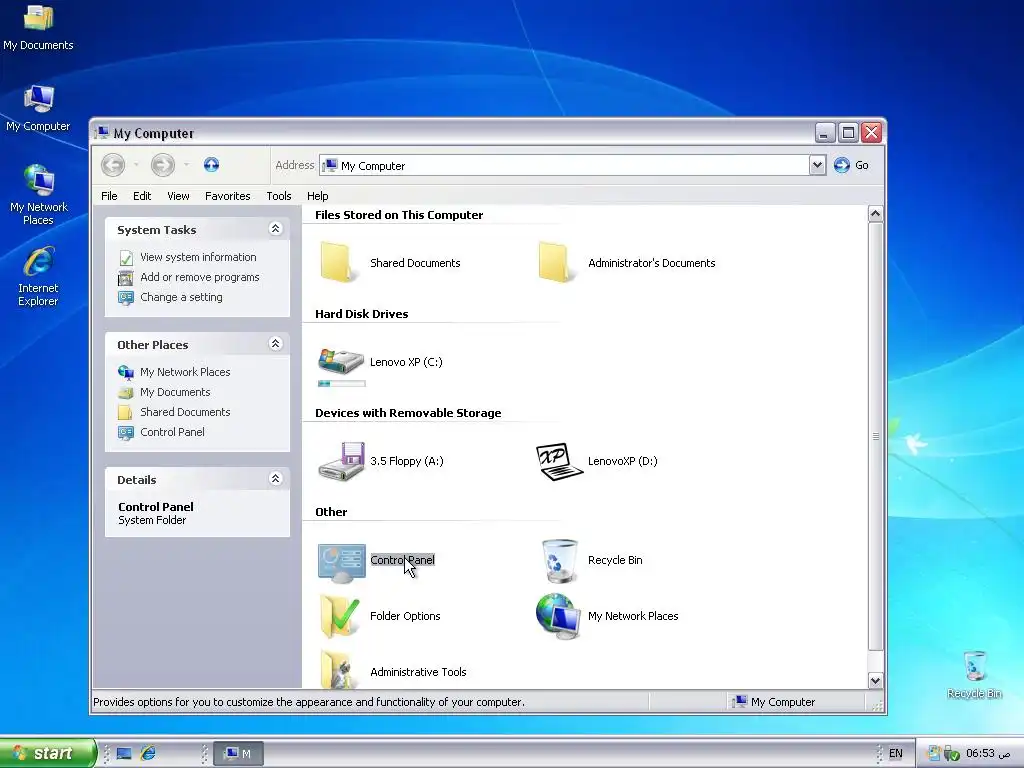The width and height of the screenshot is (1024, 768).
Task: Select the 3.5 Floppy (A:) drive icon
Action: (x=341, y=461)
